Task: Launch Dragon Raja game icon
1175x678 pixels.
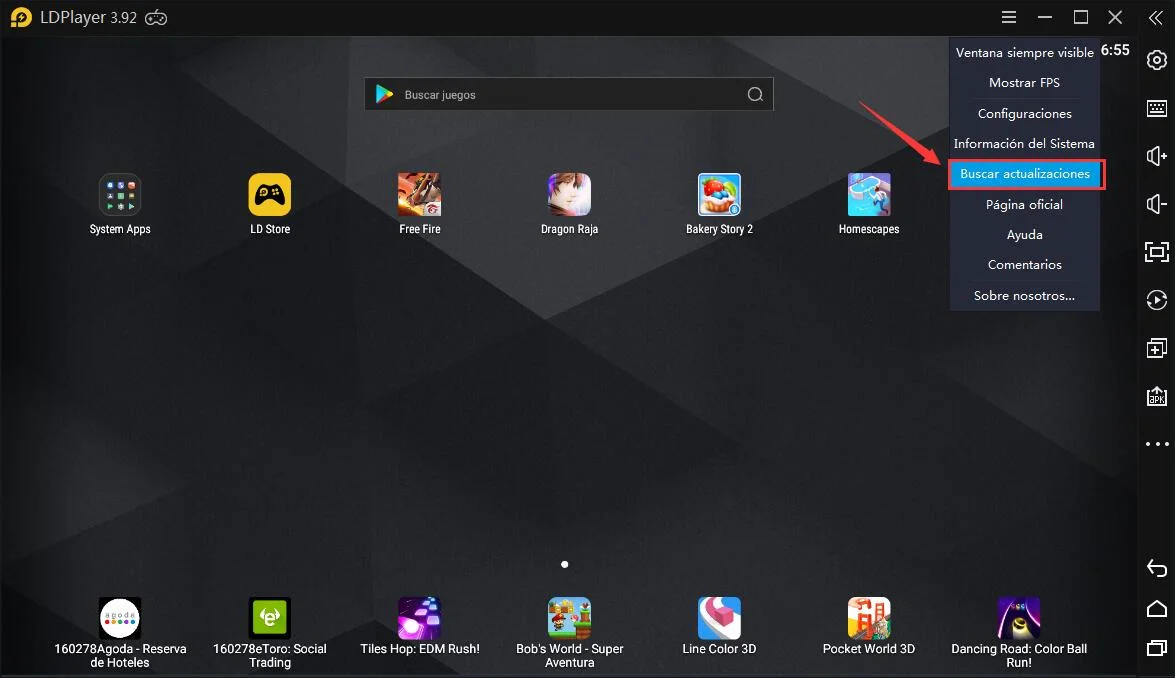Action: tap(570, 195)
